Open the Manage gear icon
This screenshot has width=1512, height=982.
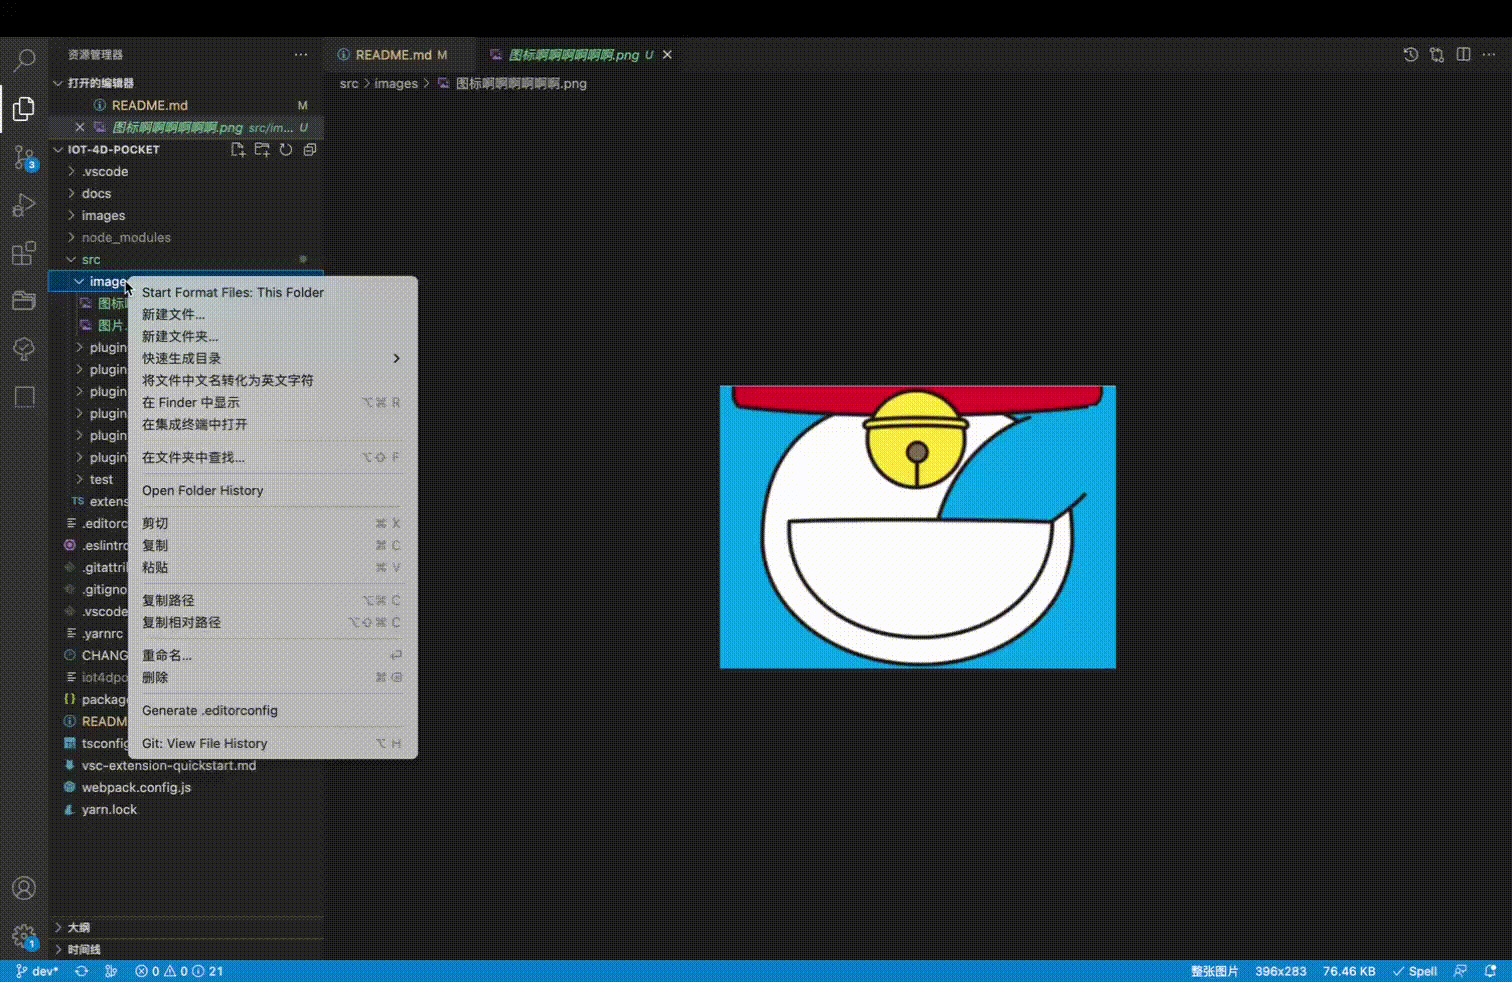click(x=24, y=937)
